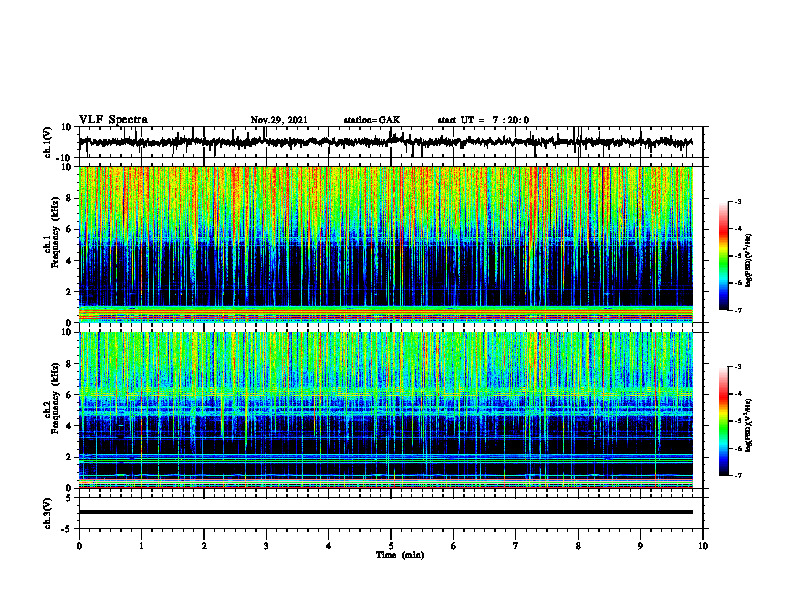The image size is (792, 612).
Task: Click the ch.2 color bar log(PSD) label
Action: (x=749, y=424)
